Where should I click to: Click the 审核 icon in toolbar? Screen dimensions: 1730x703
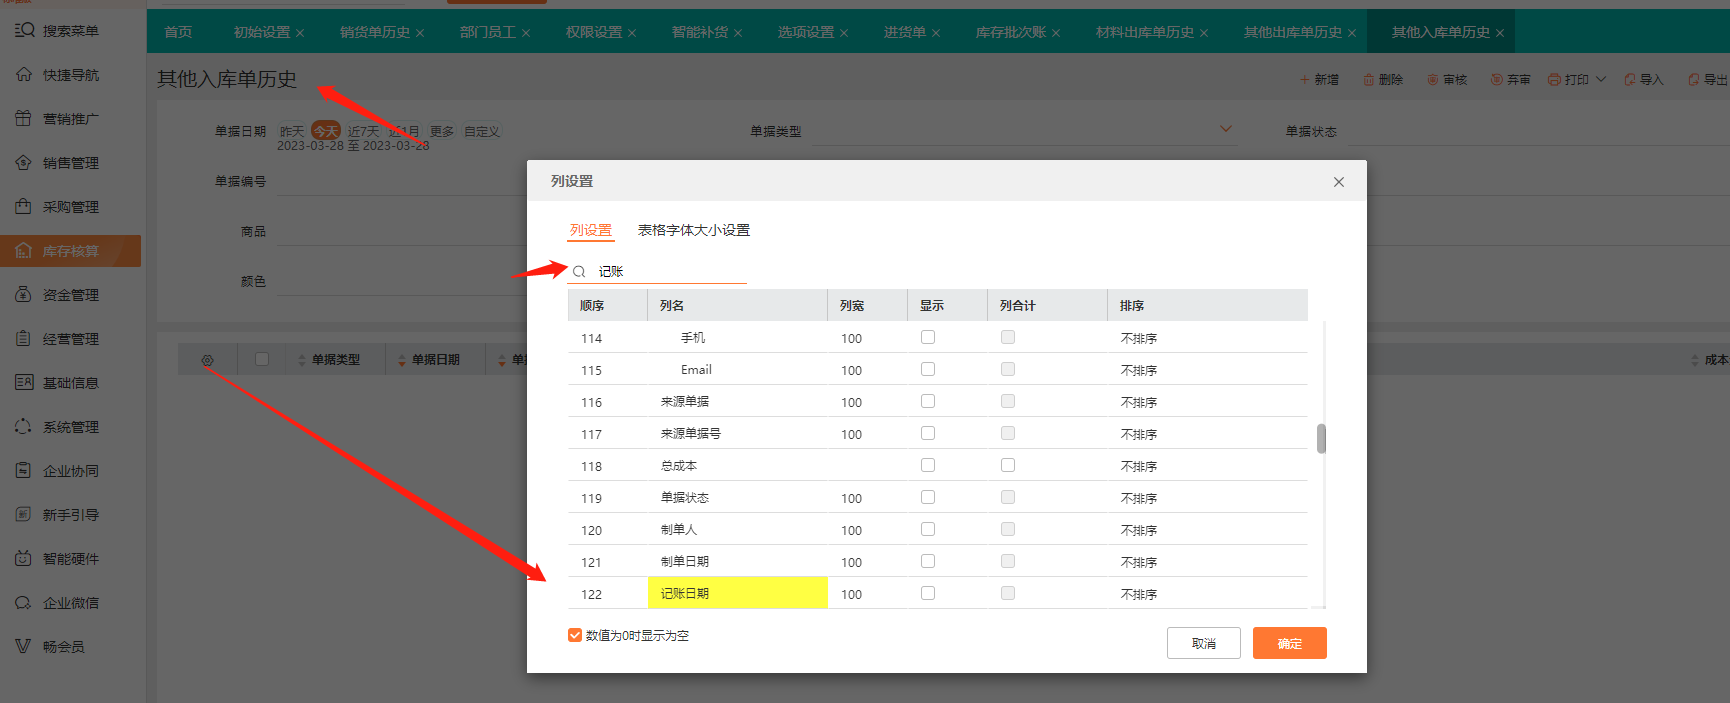1433,80
